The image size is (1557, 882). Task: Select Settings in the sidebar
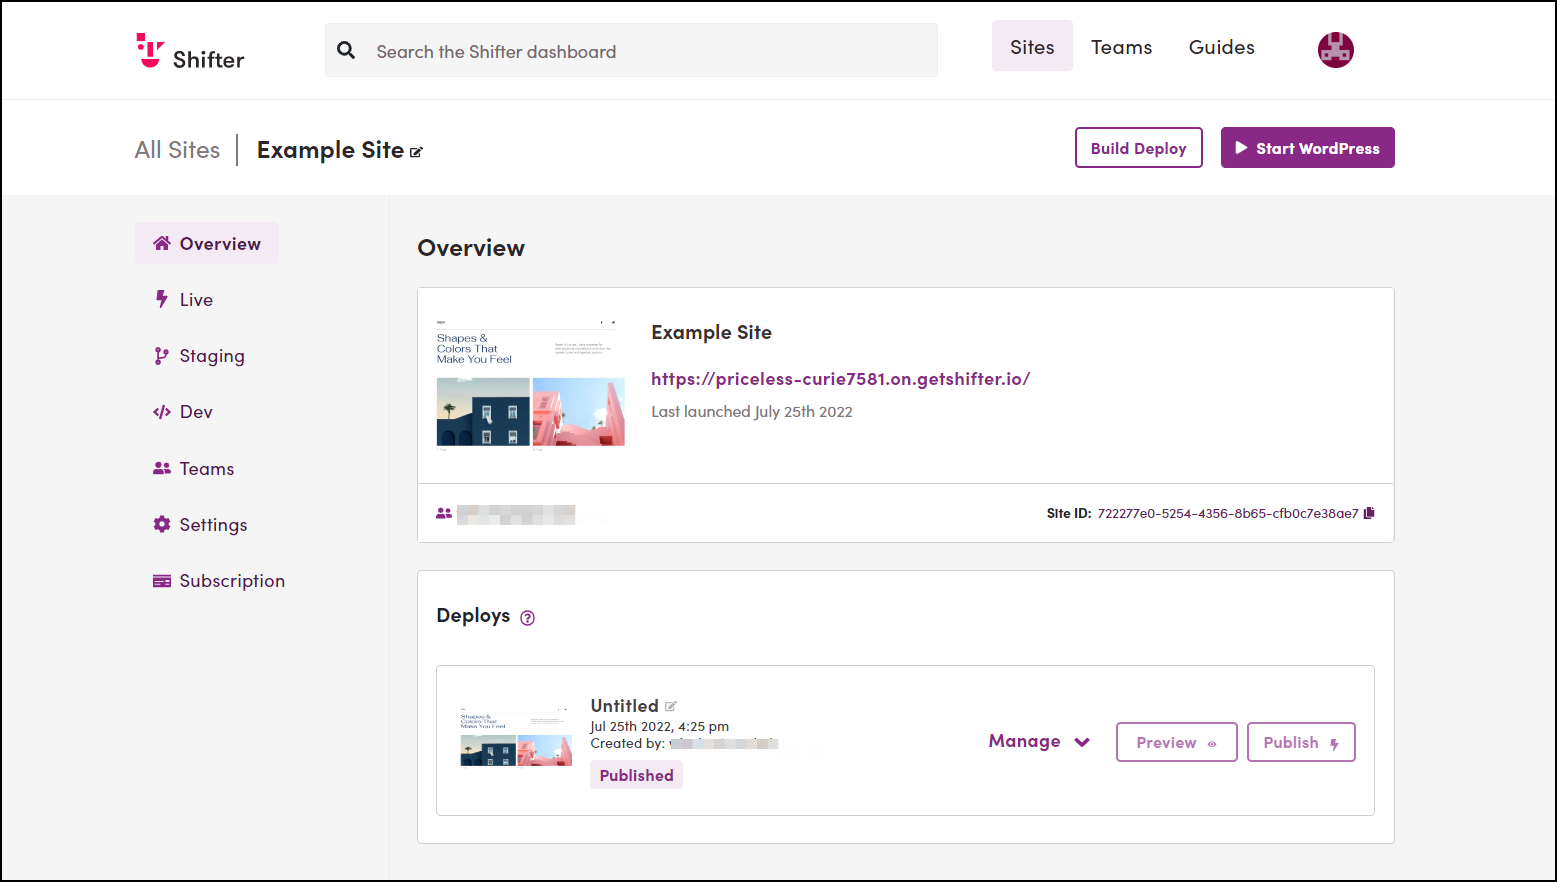click(x=200, y=524)
